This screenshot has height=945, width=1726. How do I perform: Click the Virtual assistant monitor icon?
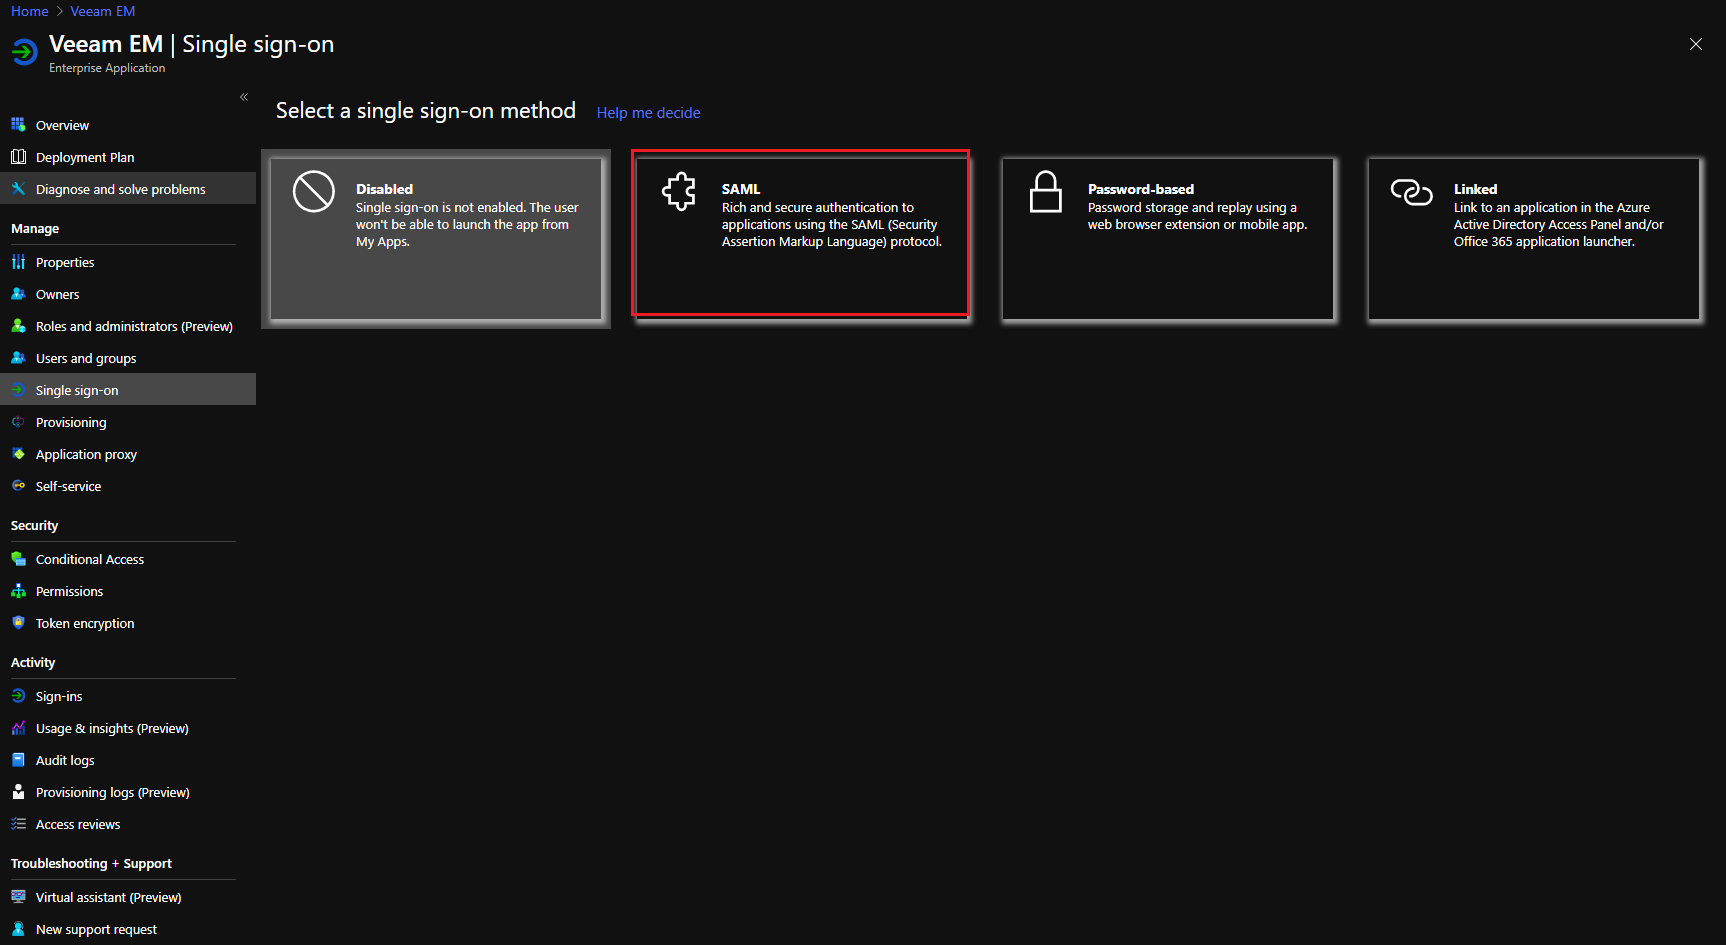18,897
